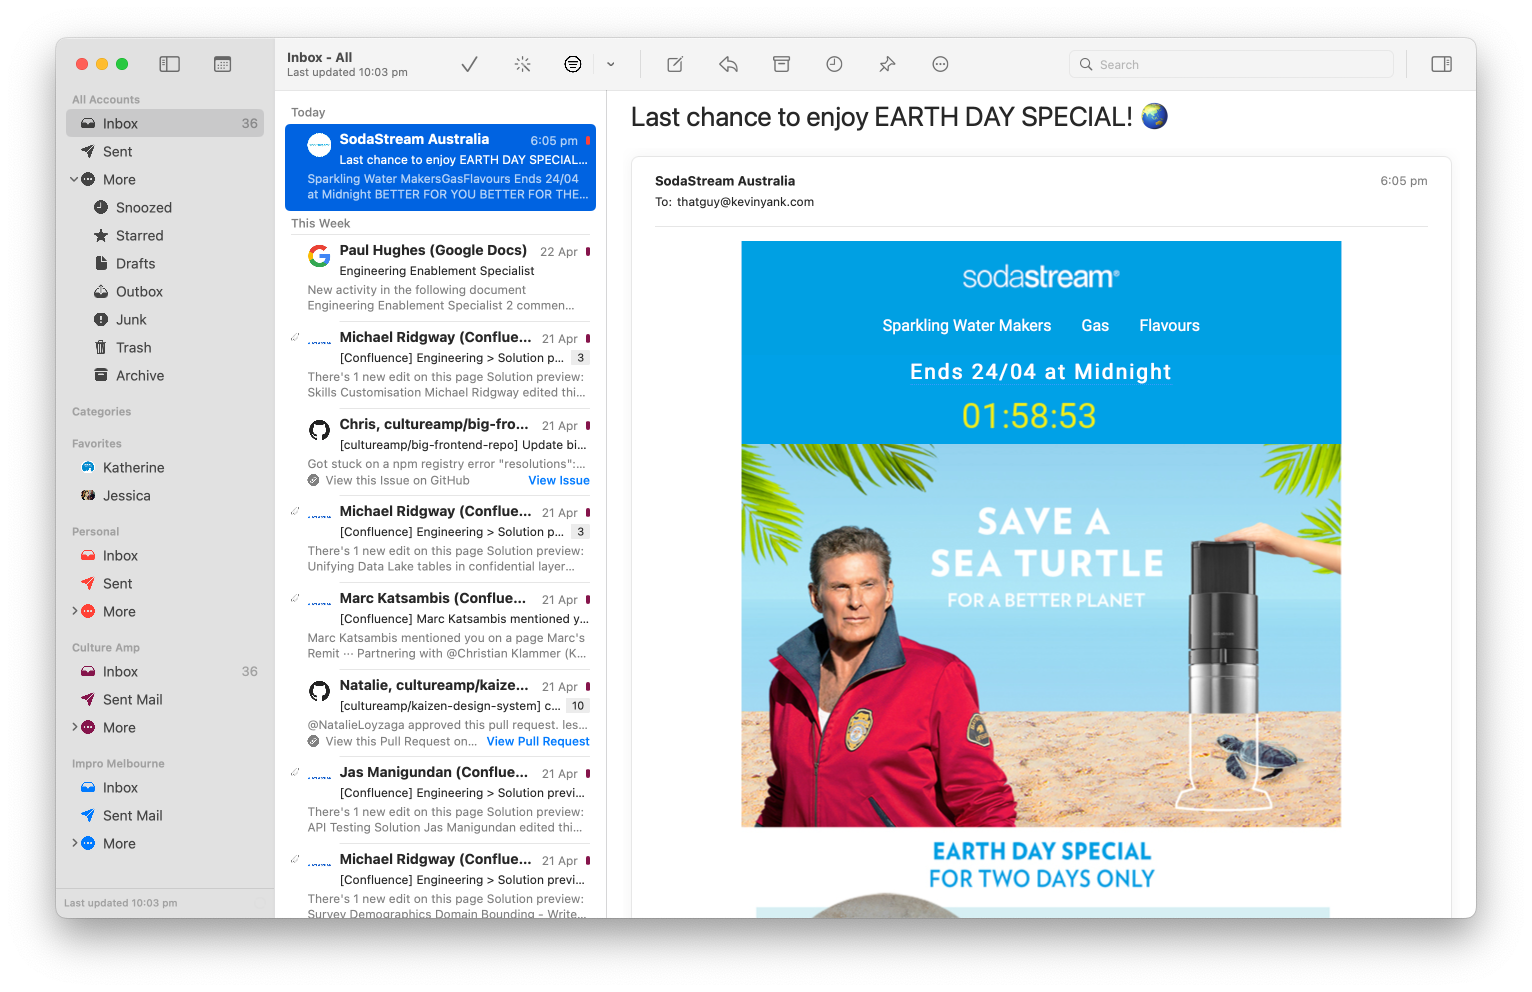Open the Archive folder
Screen dimensions: 1532x992
click(165, 376)
